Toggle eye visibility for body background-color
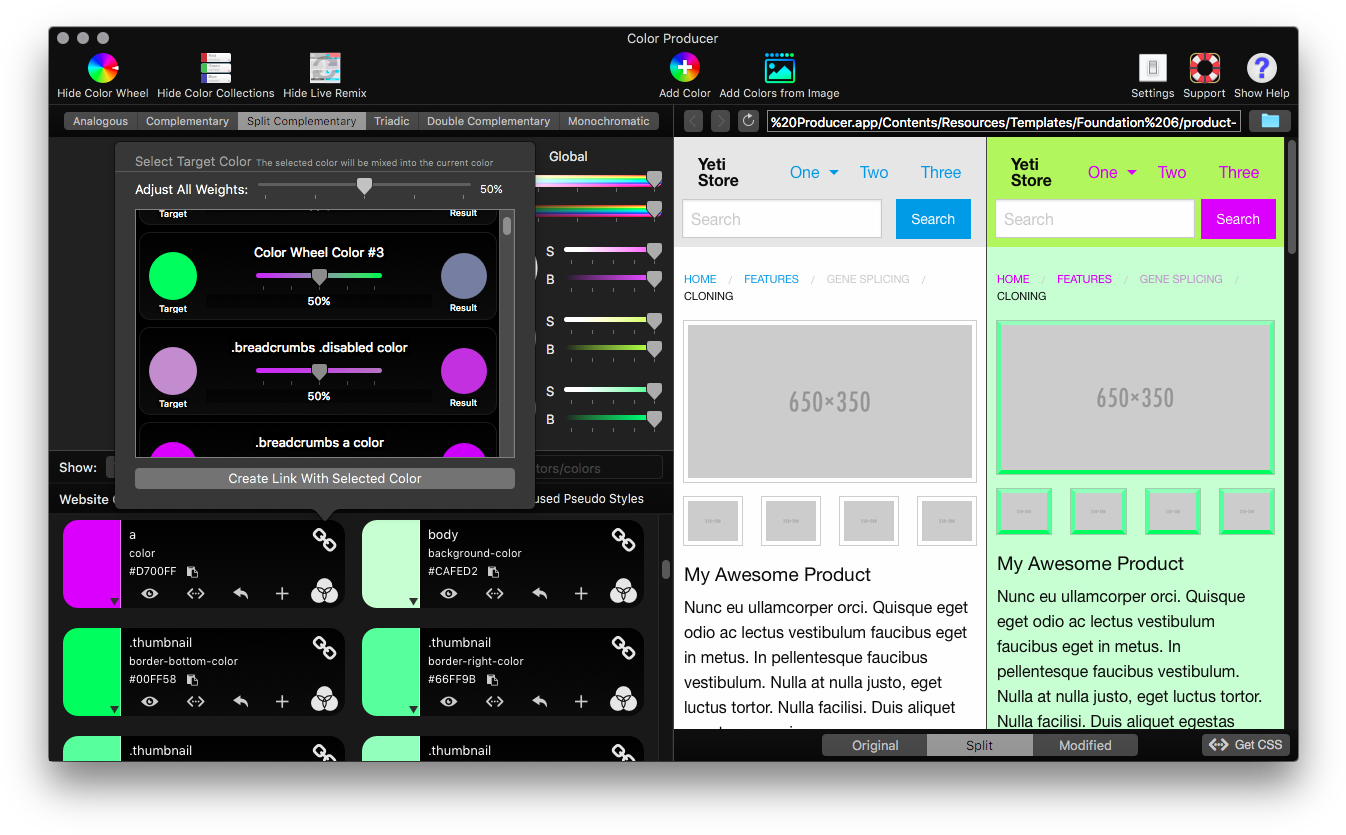This screenshot has width=1346, height=835. pos(449,593)
